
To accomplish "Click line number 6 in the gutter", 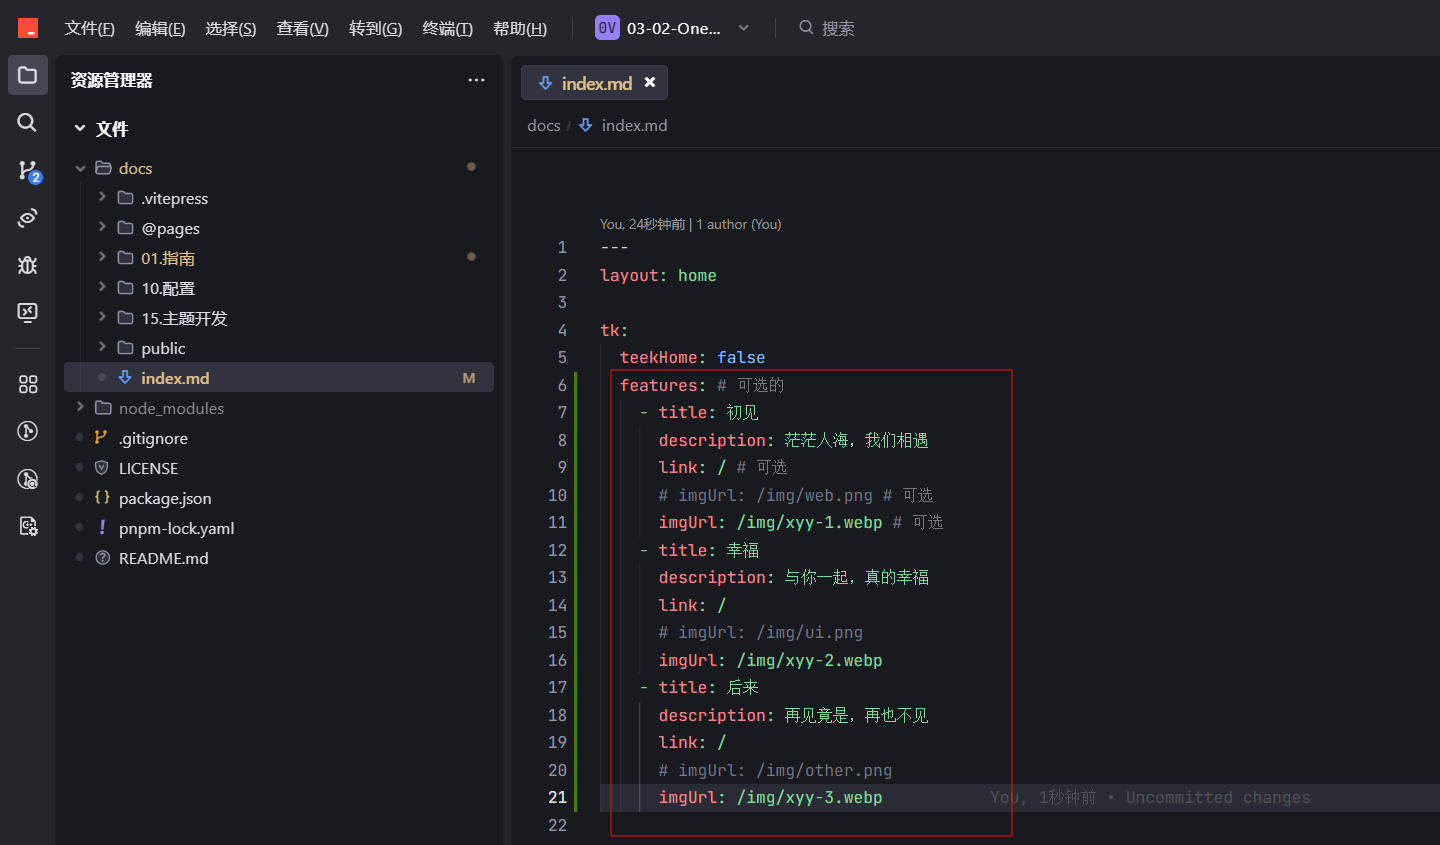I will point(562,385).
